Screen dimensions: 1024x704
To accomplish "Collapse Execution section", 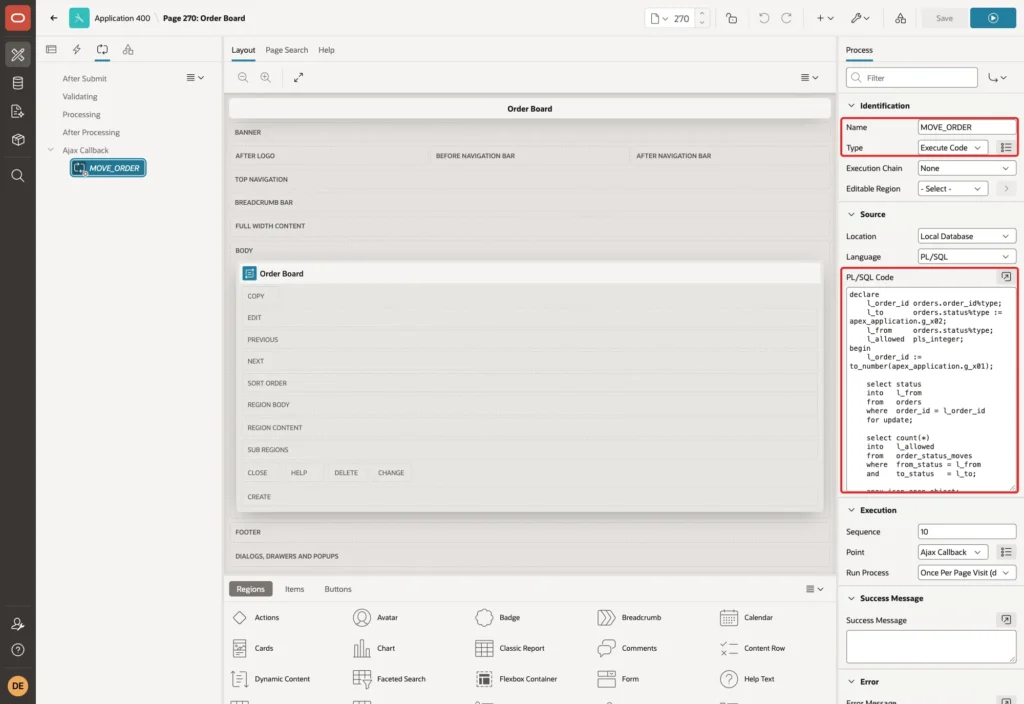I will (x=850, y=510).
